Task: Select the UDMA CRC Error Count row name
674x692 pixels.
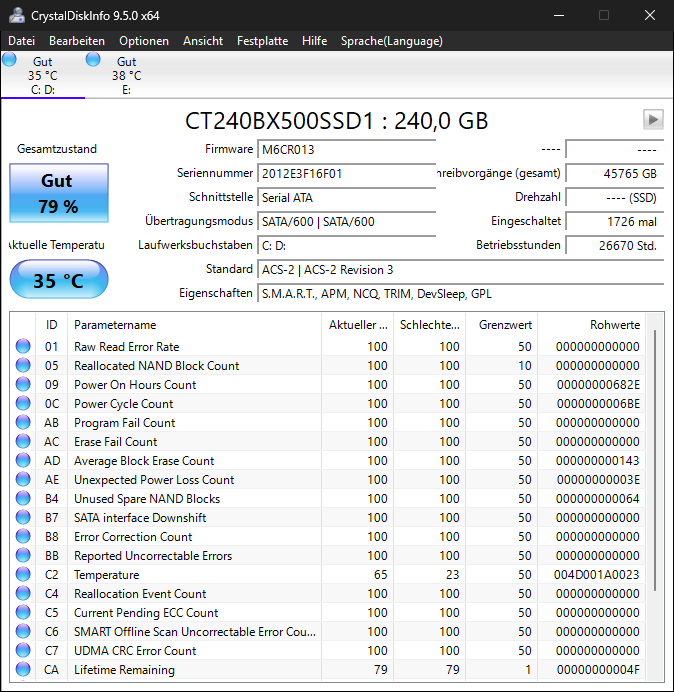Action: click(x=135, y=651)
